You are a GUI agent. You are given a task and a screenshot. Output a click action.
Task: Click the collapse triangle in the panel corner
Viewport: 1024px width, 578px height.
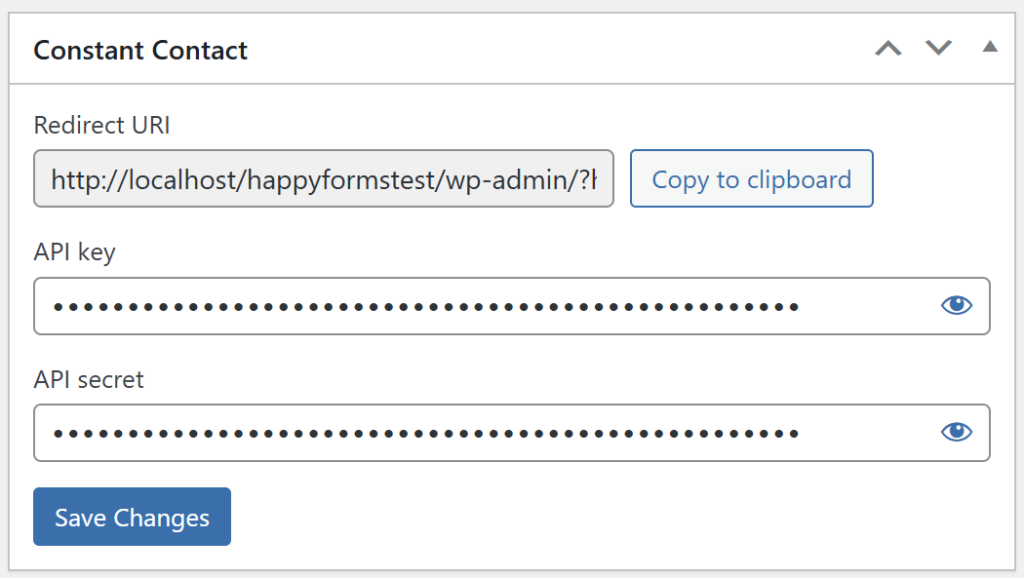(x=989, y=47)
